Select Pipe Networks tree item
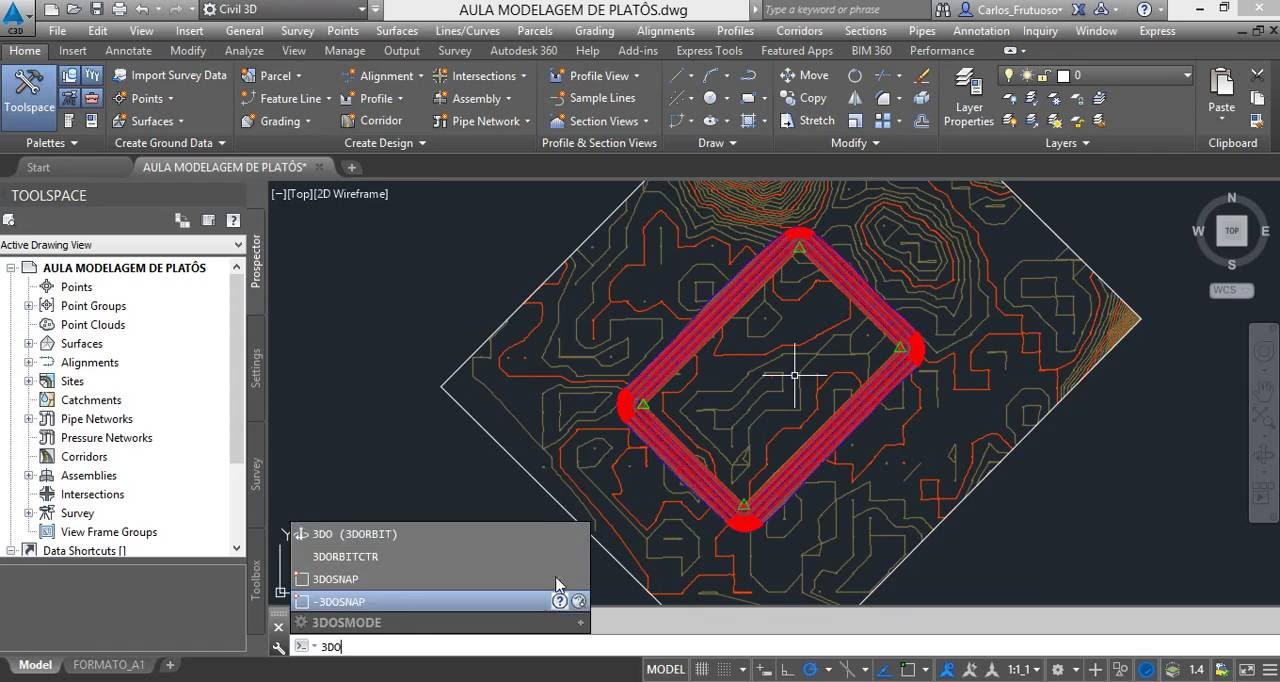This screenshot has width=1280, height=682. click(96, 419)
